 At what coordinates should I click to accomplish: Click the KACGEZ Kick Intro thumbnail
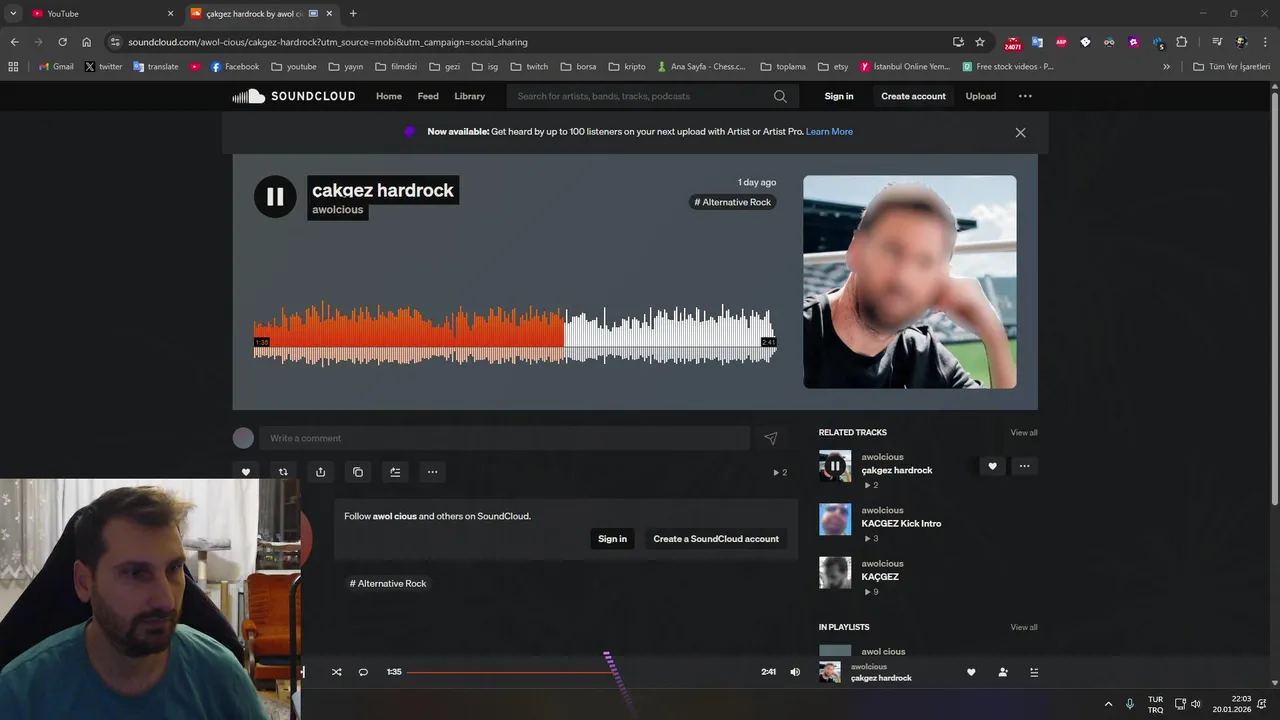pos(835,519)
